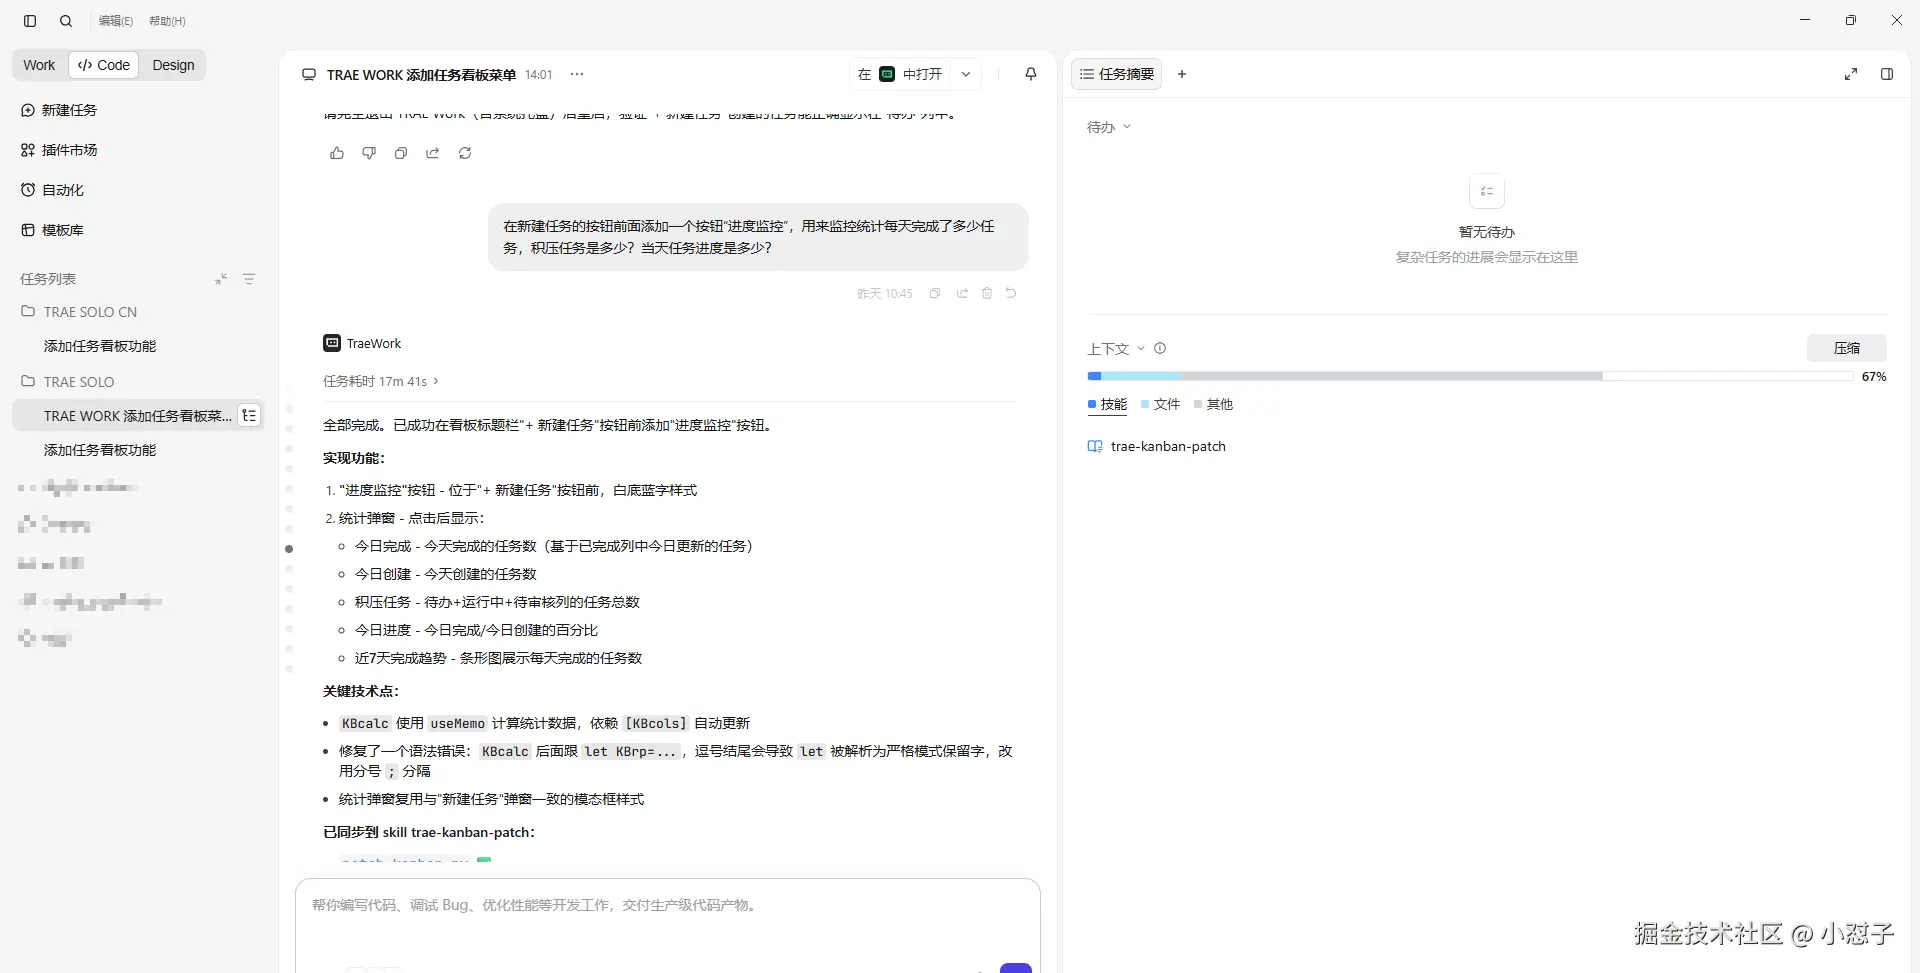Image resolution: width=1920 pixels, height=973 pixels.
Task: Open the 帮助(H) menu
Action: [x=167, y=21]
